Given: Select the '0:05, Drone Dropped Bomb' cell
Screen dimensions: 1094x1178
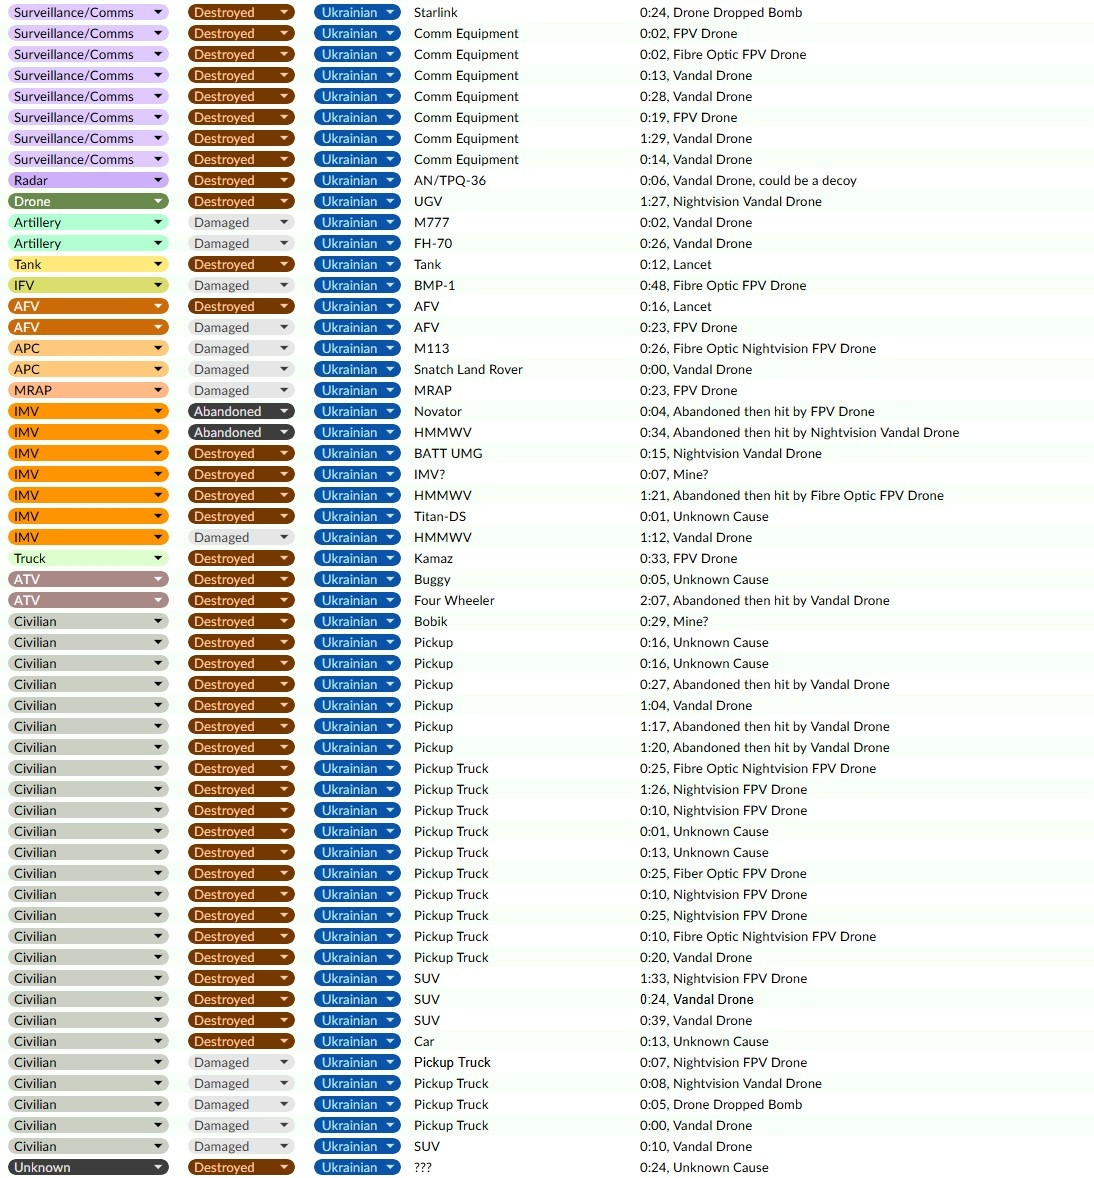Looking at the screenshot, I should point(721,1105).
